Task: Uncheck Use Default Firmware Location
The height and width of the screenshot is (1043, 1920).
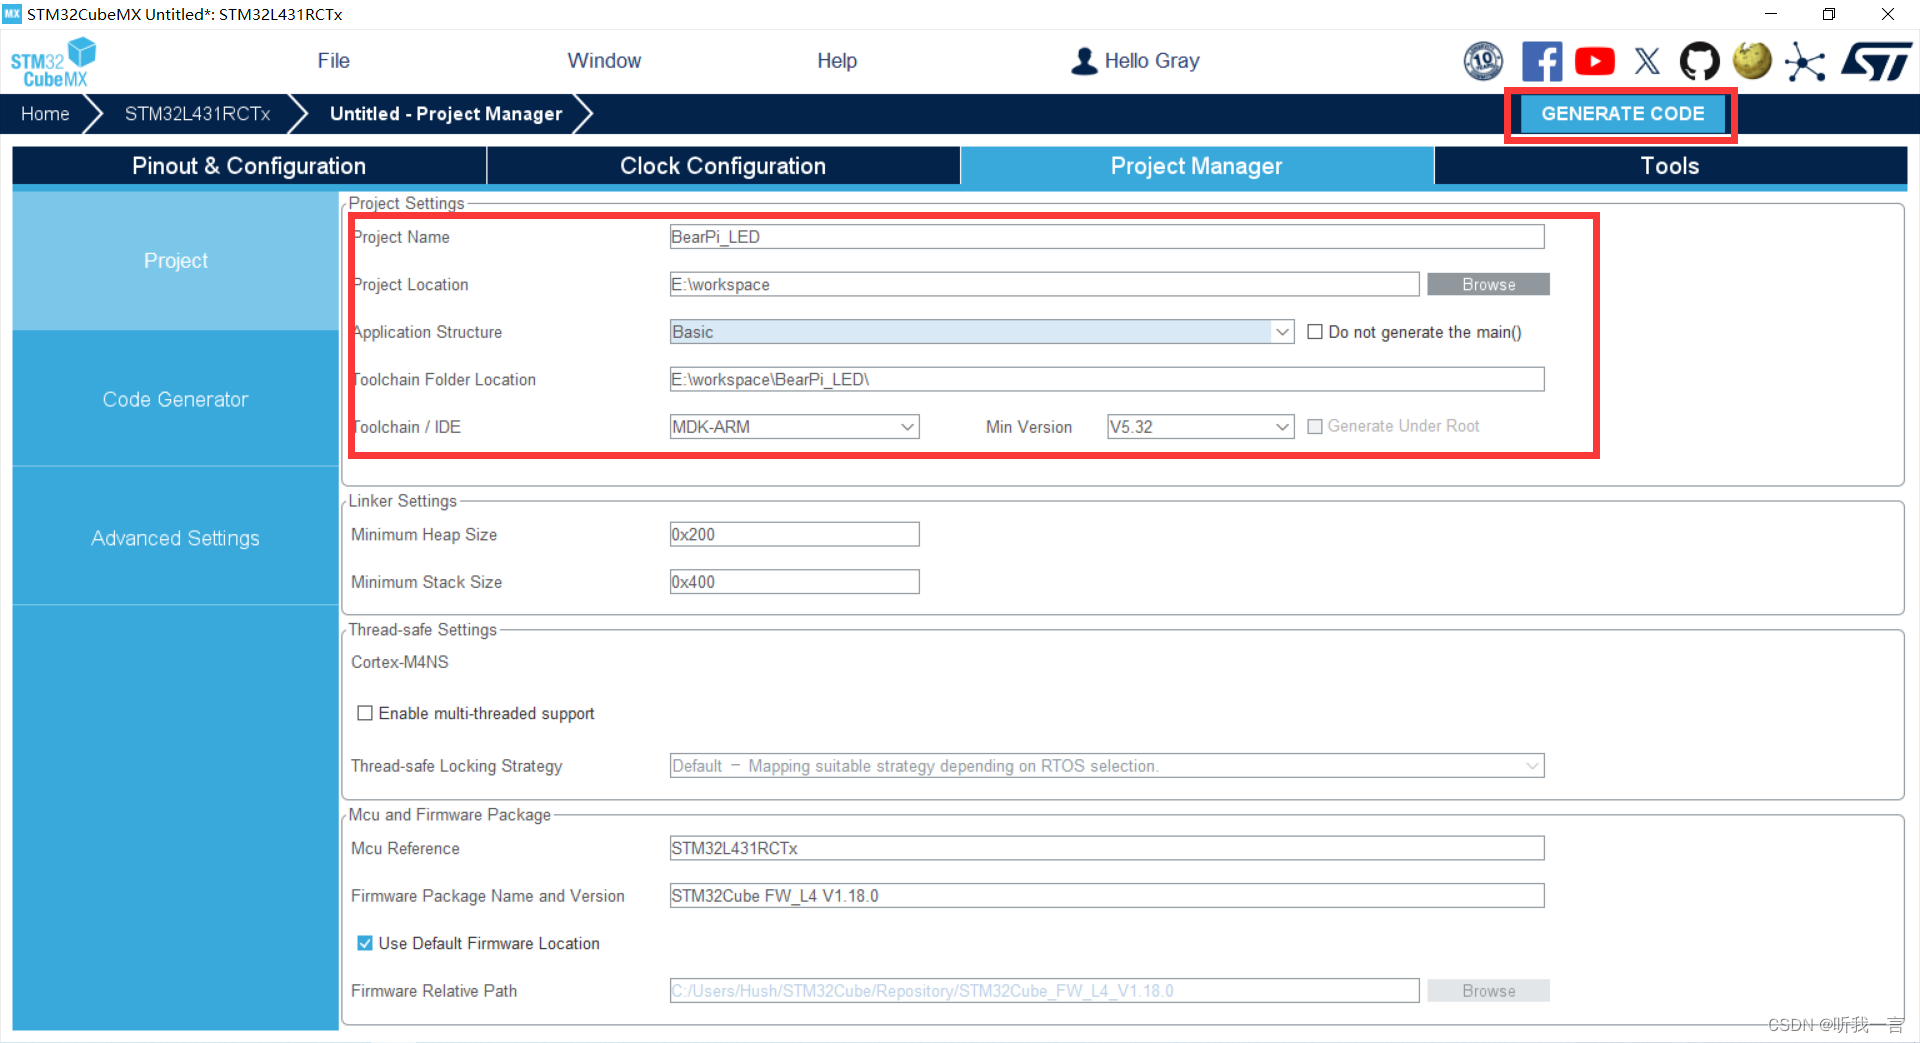Action: pyautogui.click(x=365, y=943)
